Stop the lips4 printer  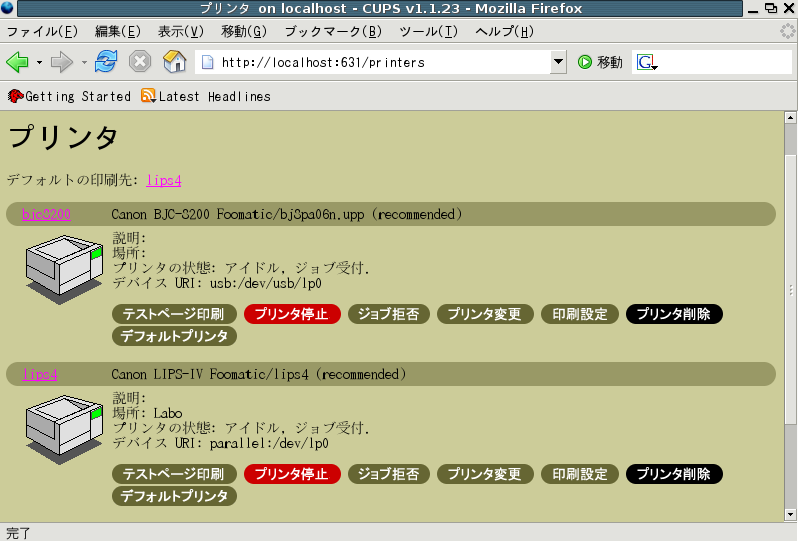point(292,474)
